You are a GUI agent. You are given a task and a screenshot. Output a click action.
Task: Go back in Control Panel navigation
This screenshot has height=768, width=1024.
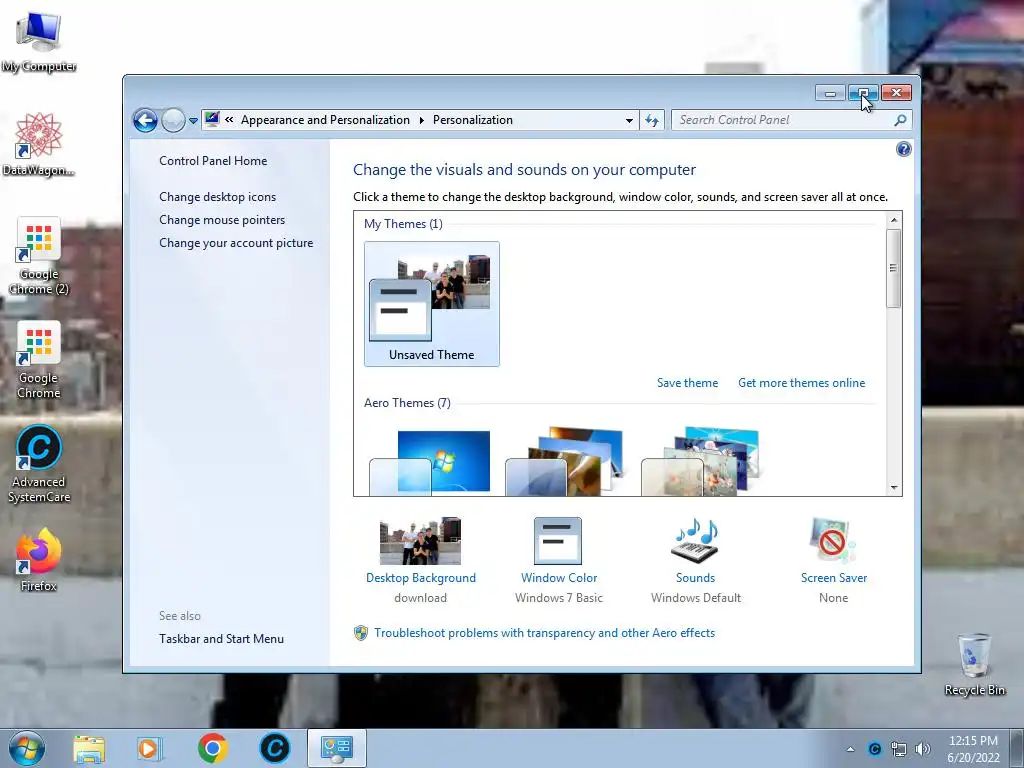[145, 120]
